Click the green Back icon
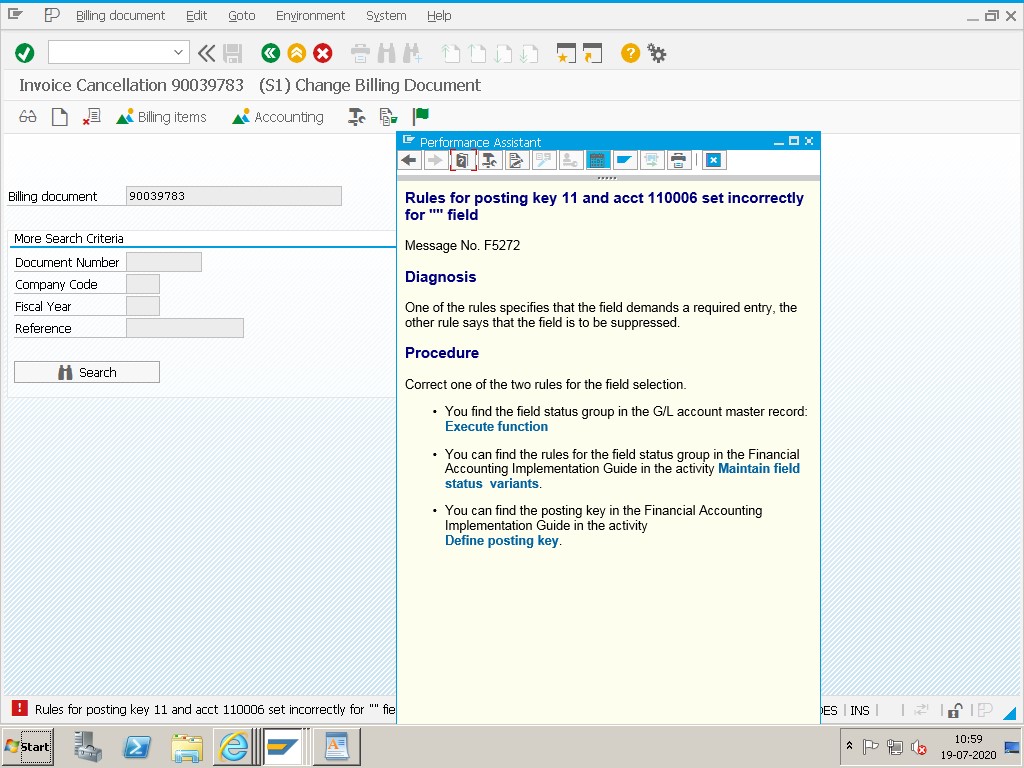Viewport: 1024px width, 768px height. [270, 53]
